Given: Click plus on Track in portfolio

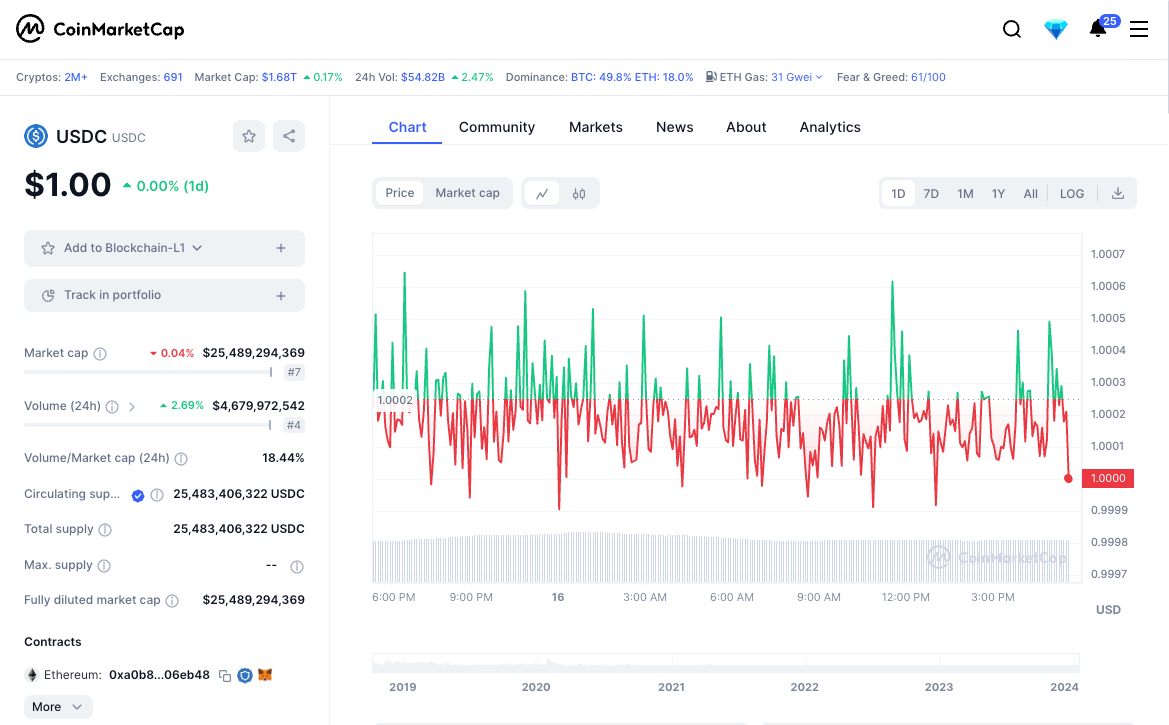Looking at the screenshot, I should click(281, 296).
